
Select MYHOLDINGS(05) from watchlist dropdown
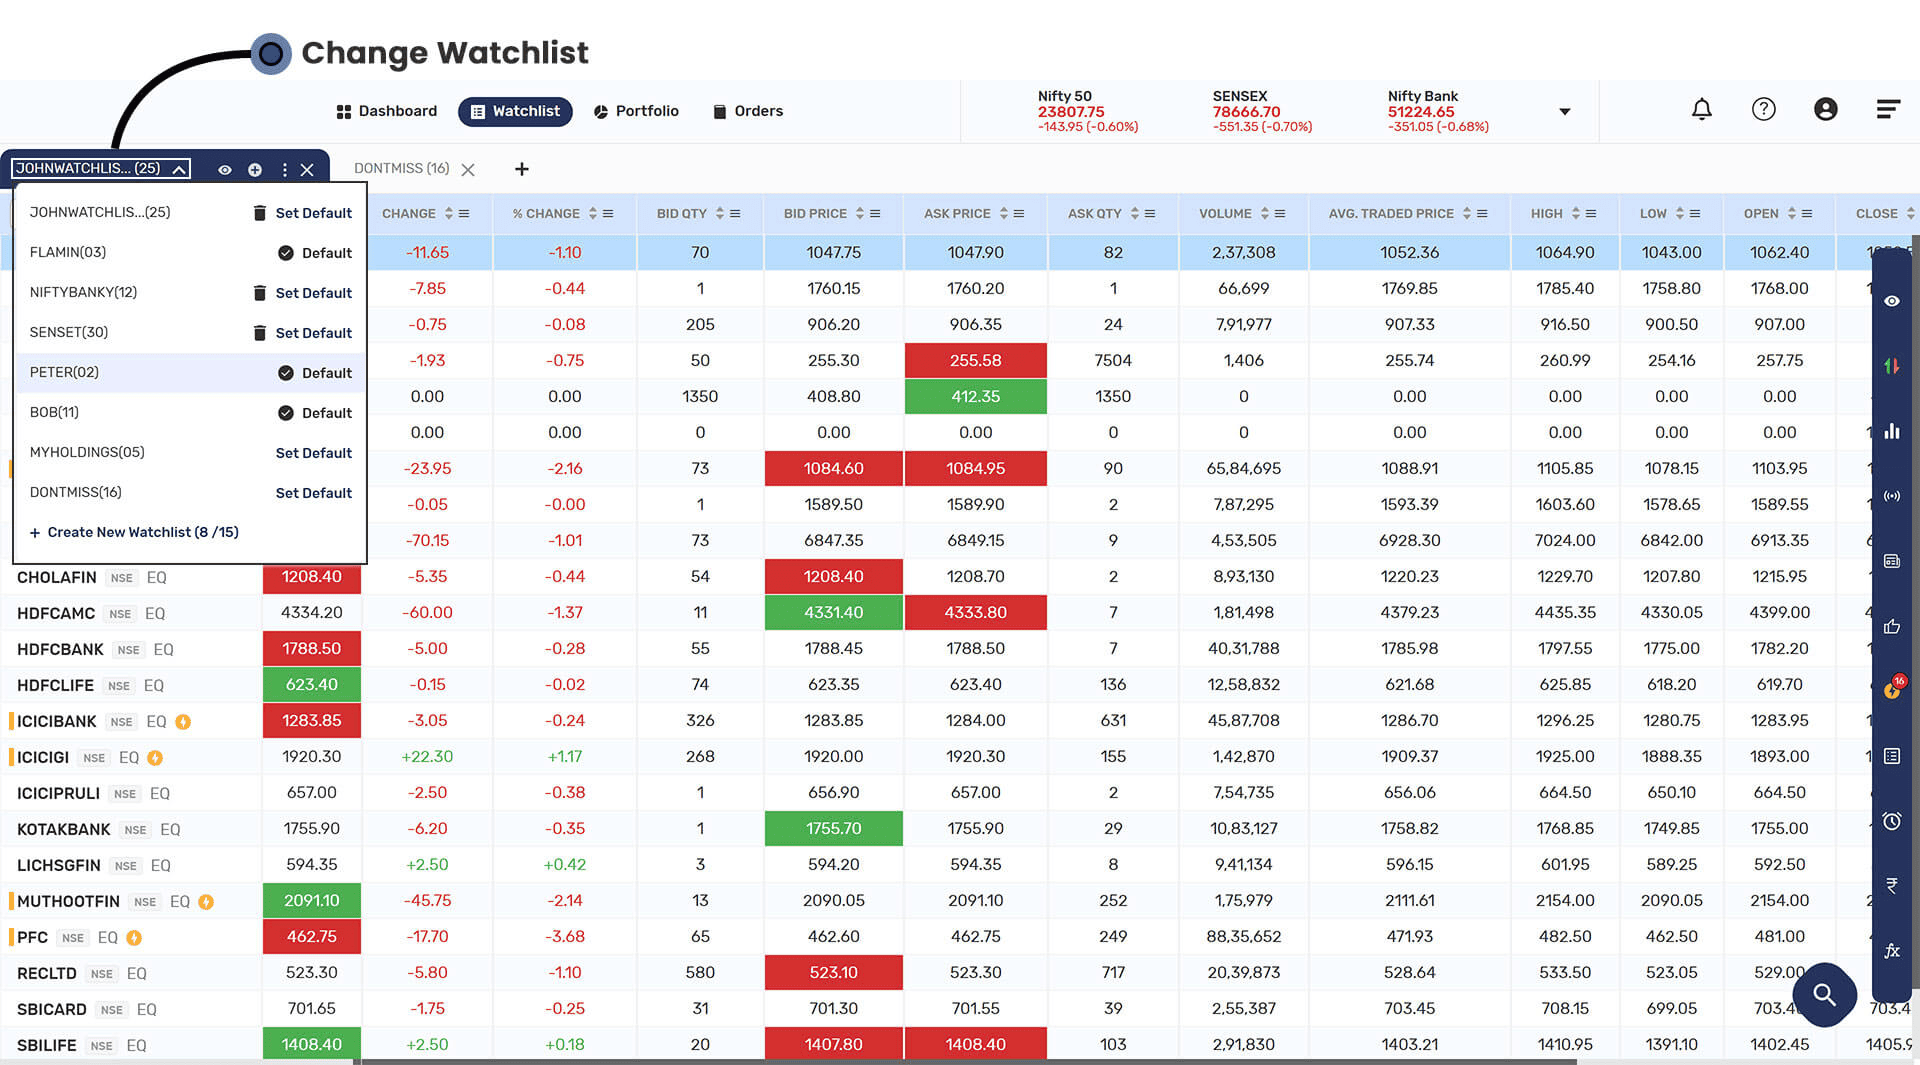tap(87, 452)
